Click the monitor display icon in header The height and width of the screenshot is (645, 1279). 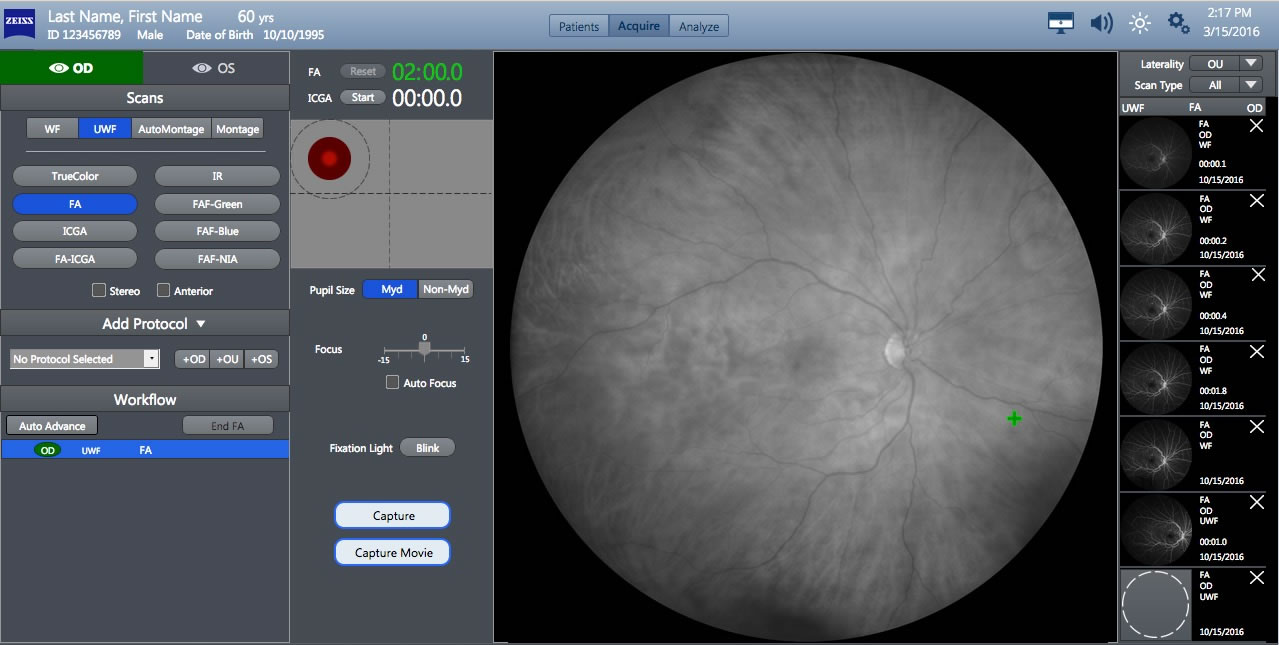pyautogui.click(x=1061, y=23)
